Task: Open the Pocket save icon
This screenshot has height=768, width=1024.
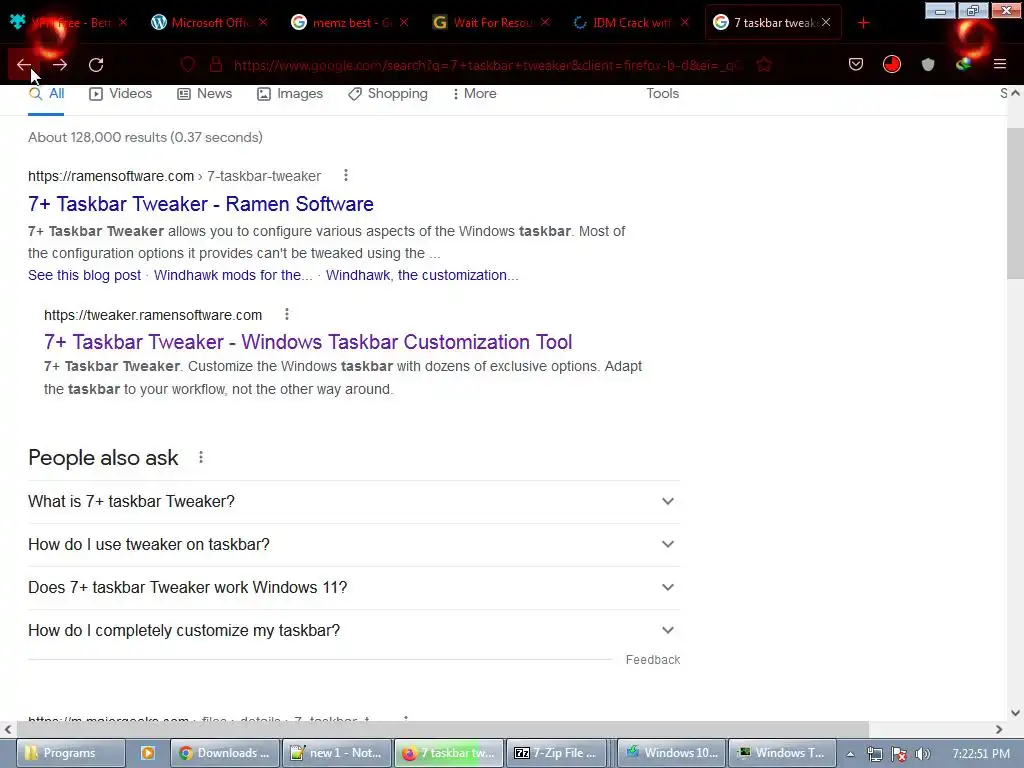Action: (856, 64)
